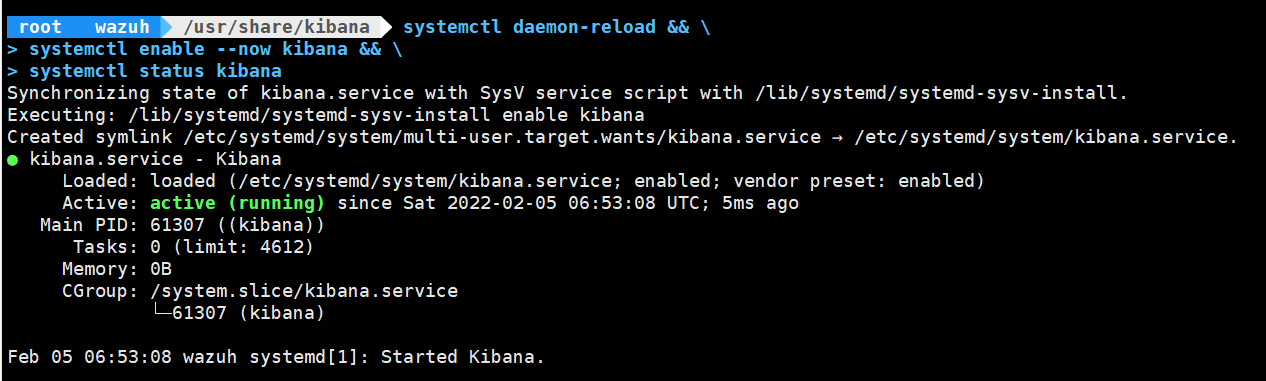
Task: Click the wazuh hostname prompt segment
Action: coord(120,28)
